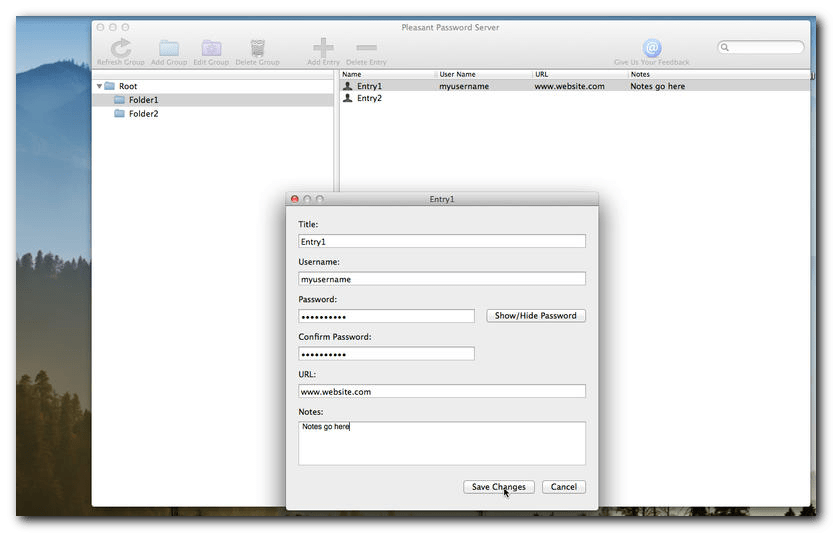This screenshot has height=533, width=833.
Task: Click the Folder1 folder icon
Action: tap(120, 100)
